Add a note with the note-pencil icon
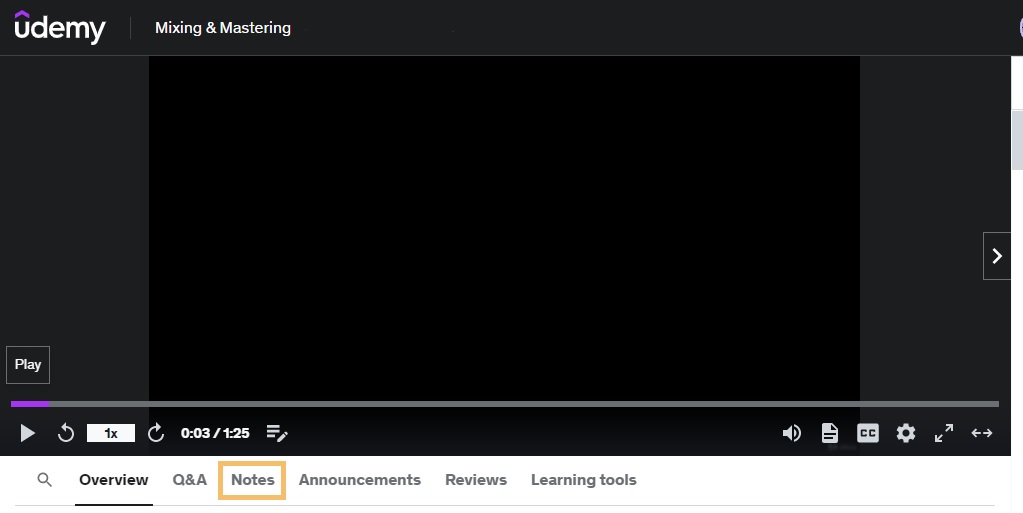Screen dimensions: 1023x513 (x=277, y=433)
